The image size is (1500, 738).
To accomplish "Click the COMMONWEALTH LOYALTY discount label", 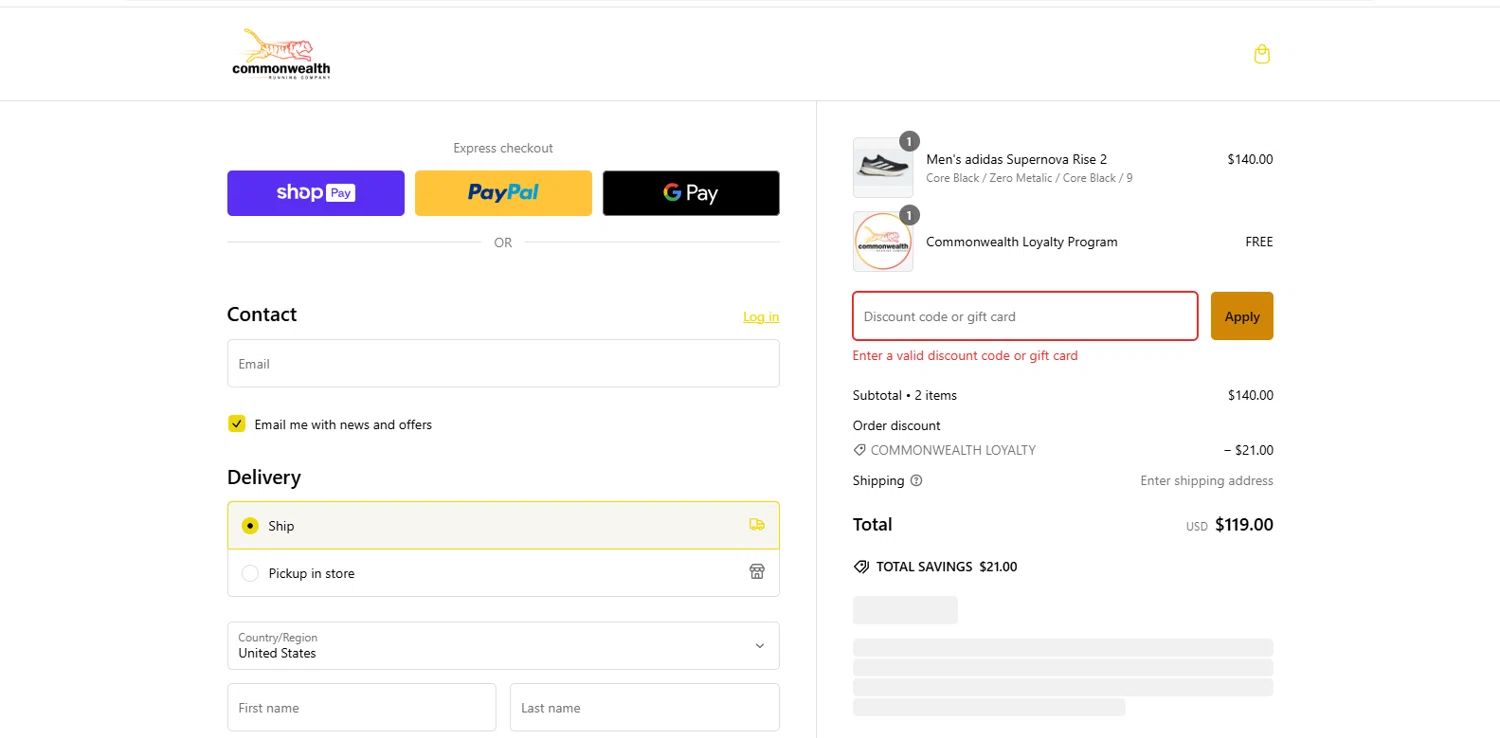I will pos(953,450).
